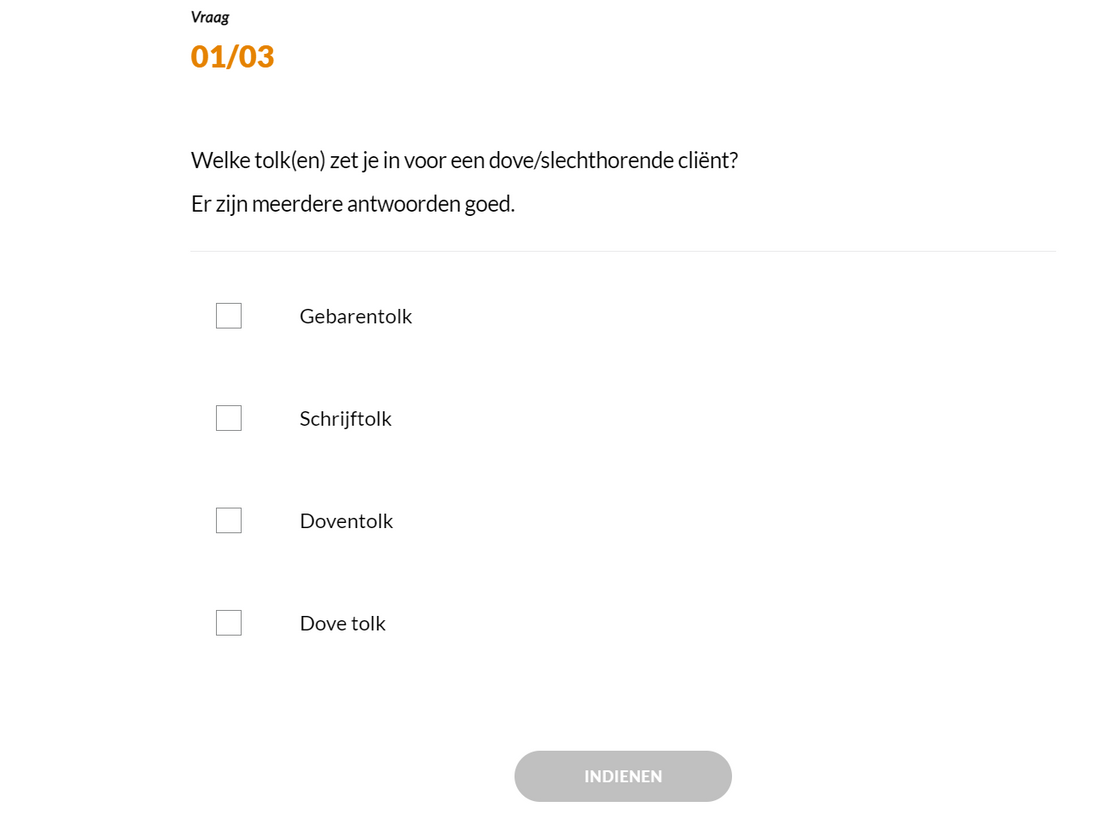Image resolution: width=1111 pixels, height=833 pixels.
Task: Click the '03' total questions number
Action: coord(256,57)
